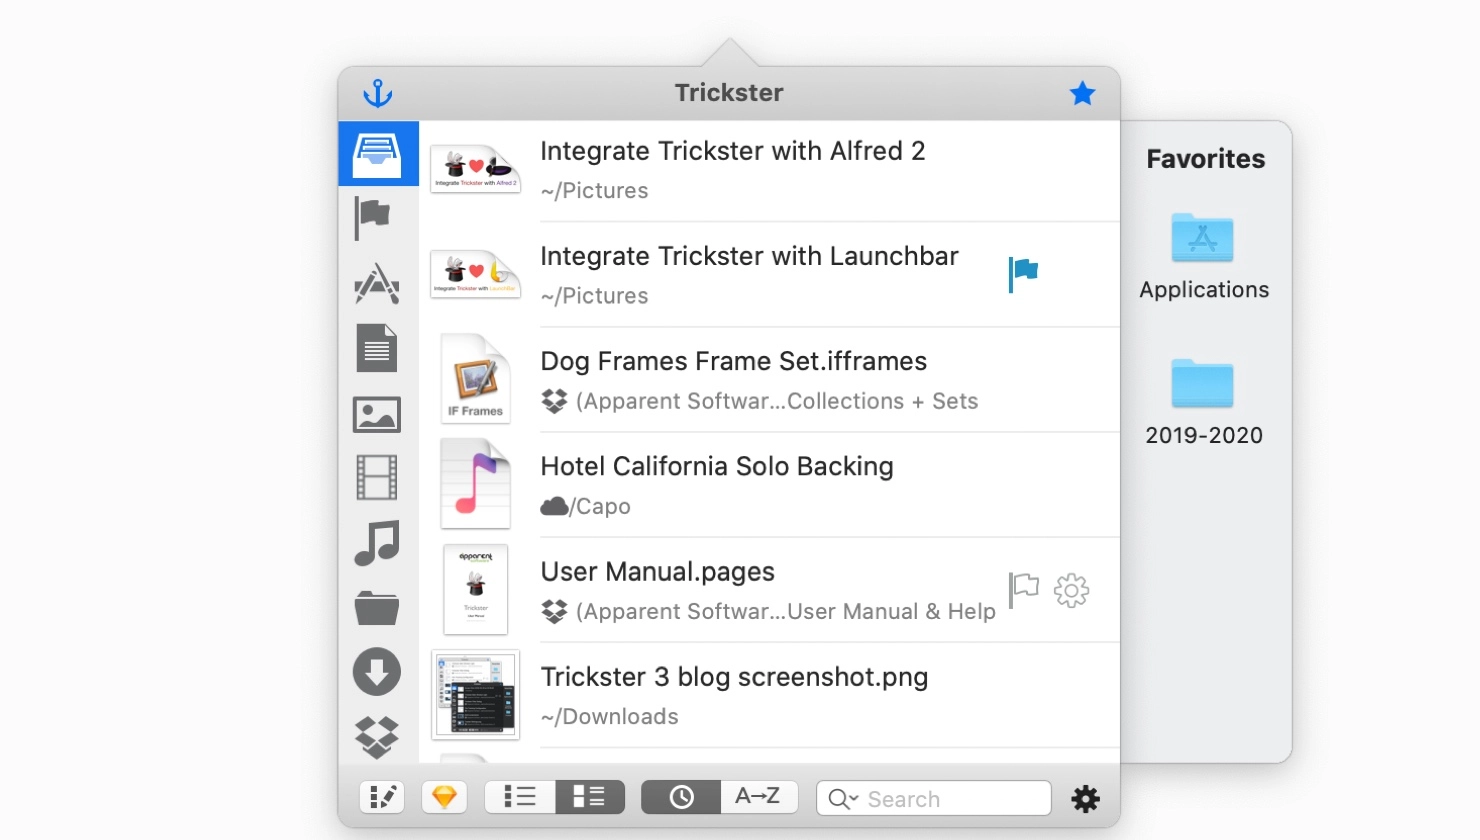Filter by Music in the sidebar
Viewport: 1480px width, 840px height.
377,543
